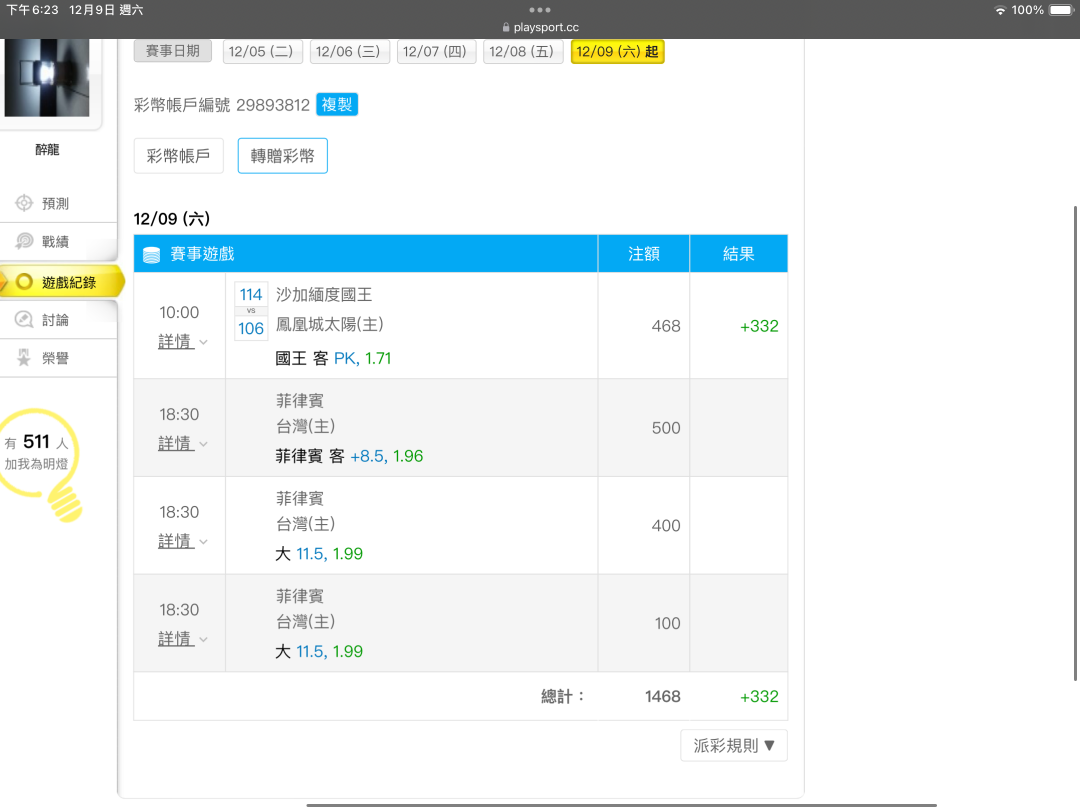
Task: Click the 12/09 (六) date heading
Action: 172,219
